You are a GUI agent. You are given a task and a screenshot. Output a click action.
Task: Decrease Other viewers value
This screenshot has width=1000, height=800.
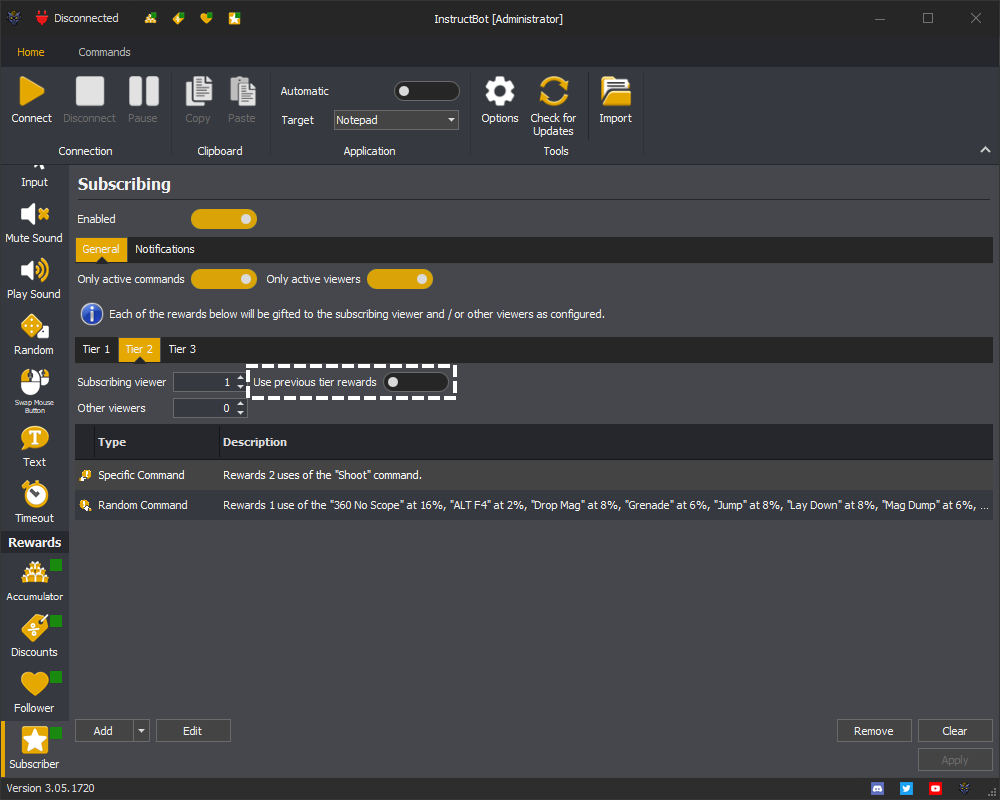tap(240, 413)
